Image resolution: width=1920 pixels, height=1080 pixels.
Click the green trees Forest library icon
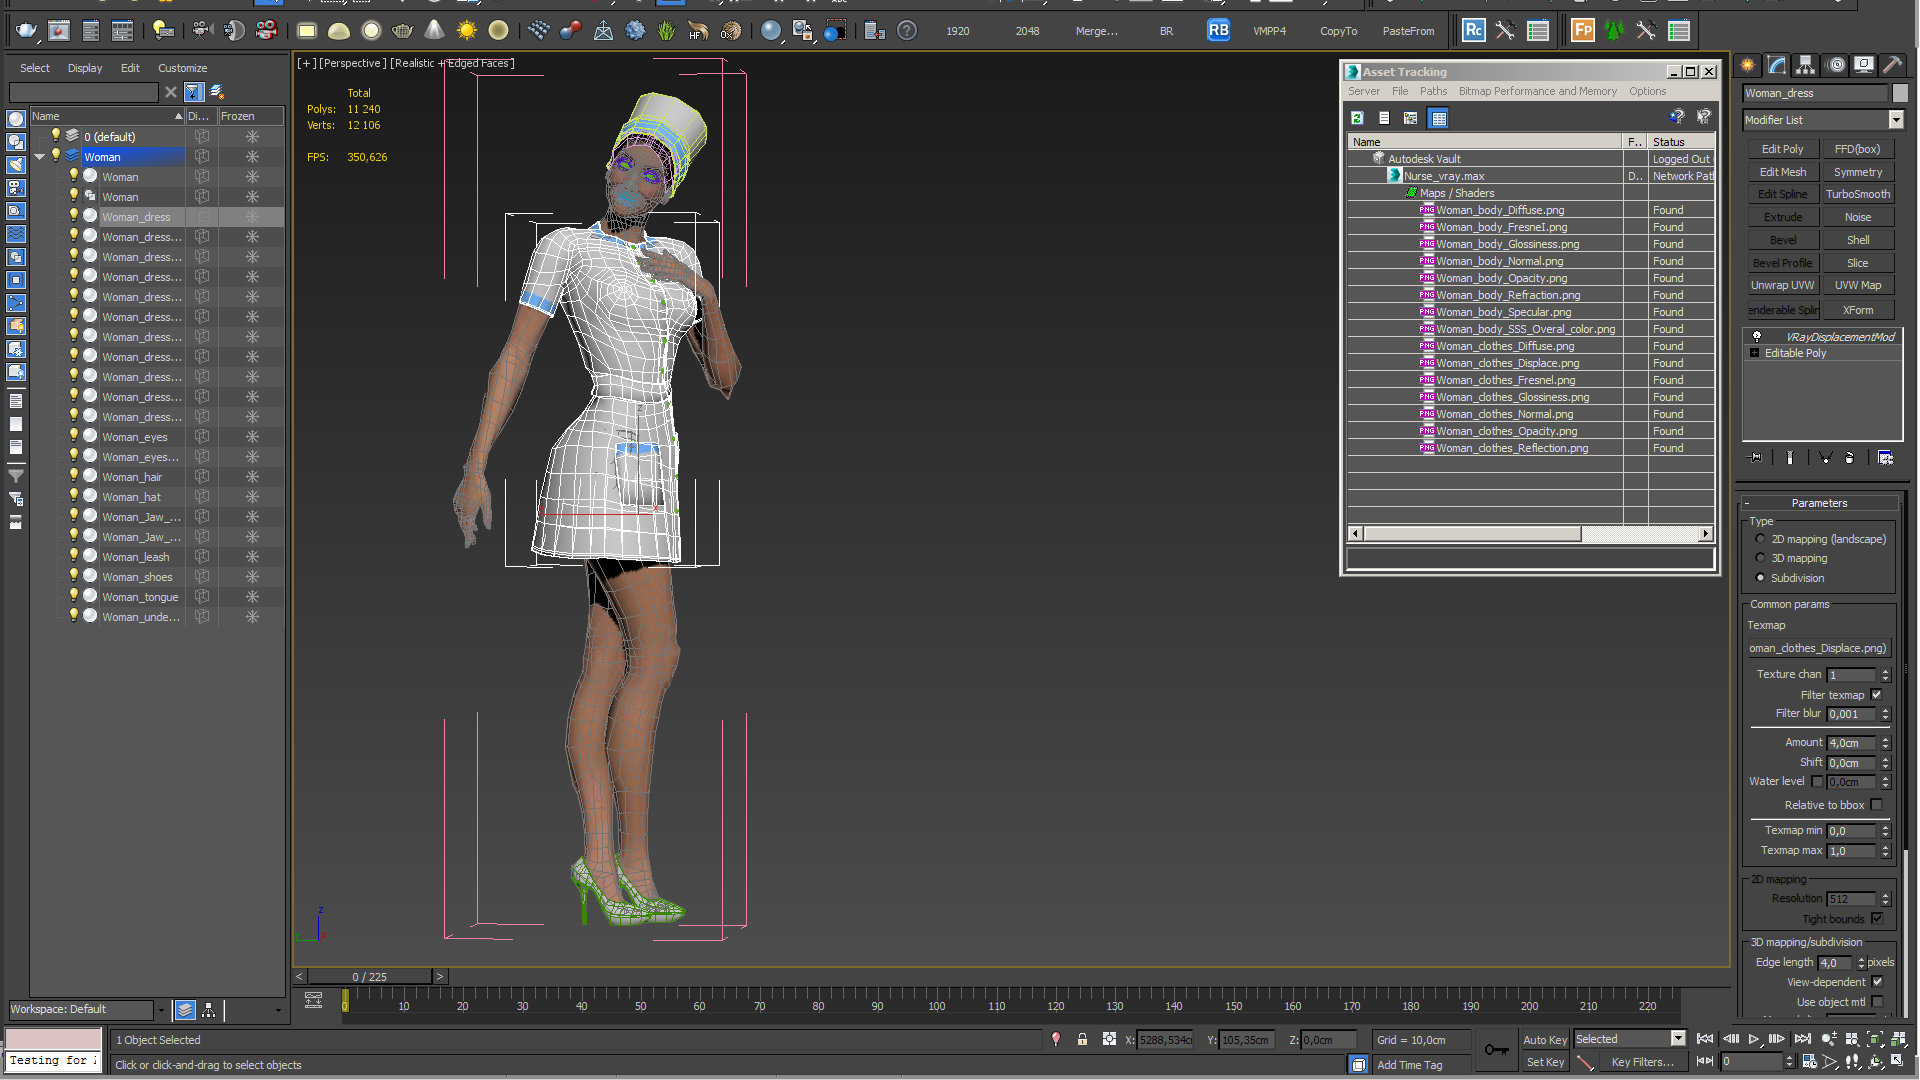click(x=1614, y=31)
